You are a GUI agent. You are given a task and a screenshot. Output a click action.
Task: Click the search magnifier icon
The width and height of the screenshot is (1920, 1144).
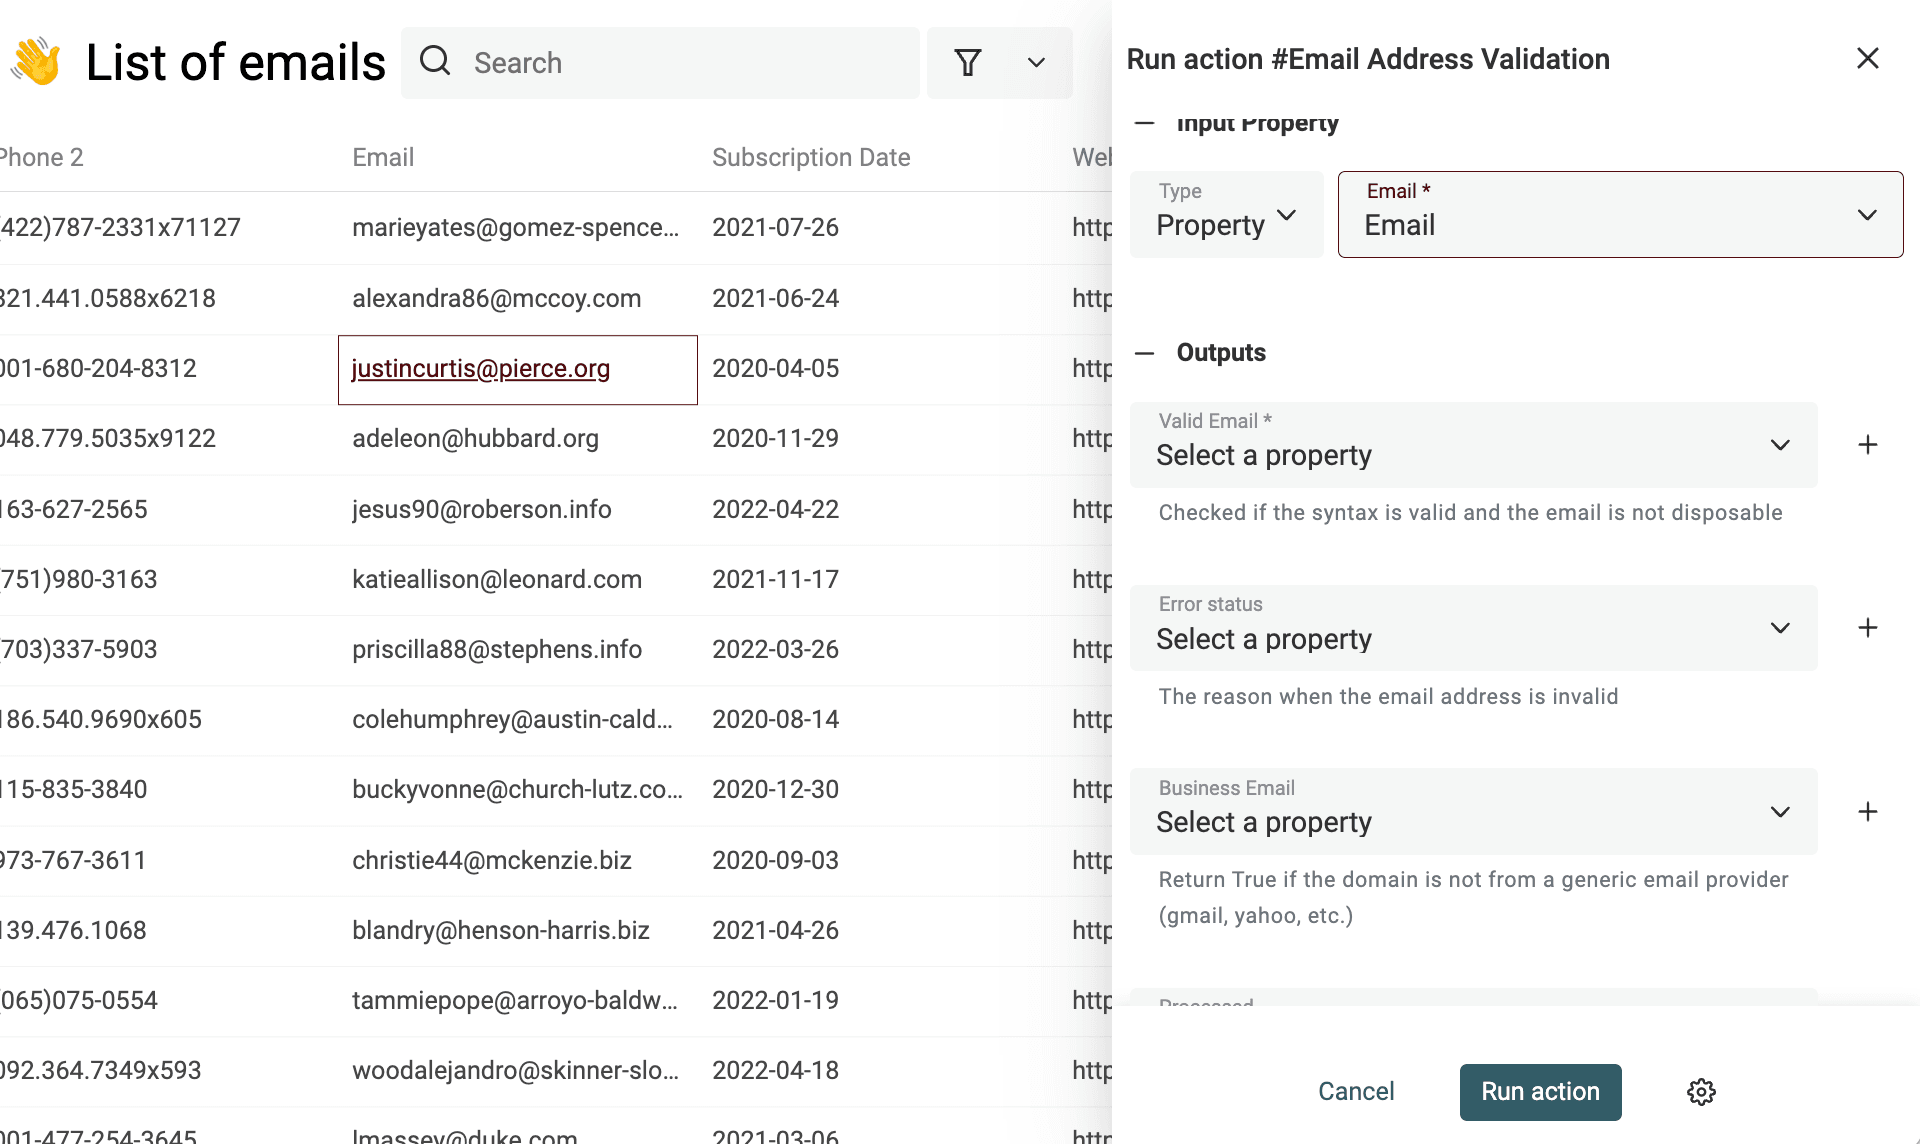436,62
